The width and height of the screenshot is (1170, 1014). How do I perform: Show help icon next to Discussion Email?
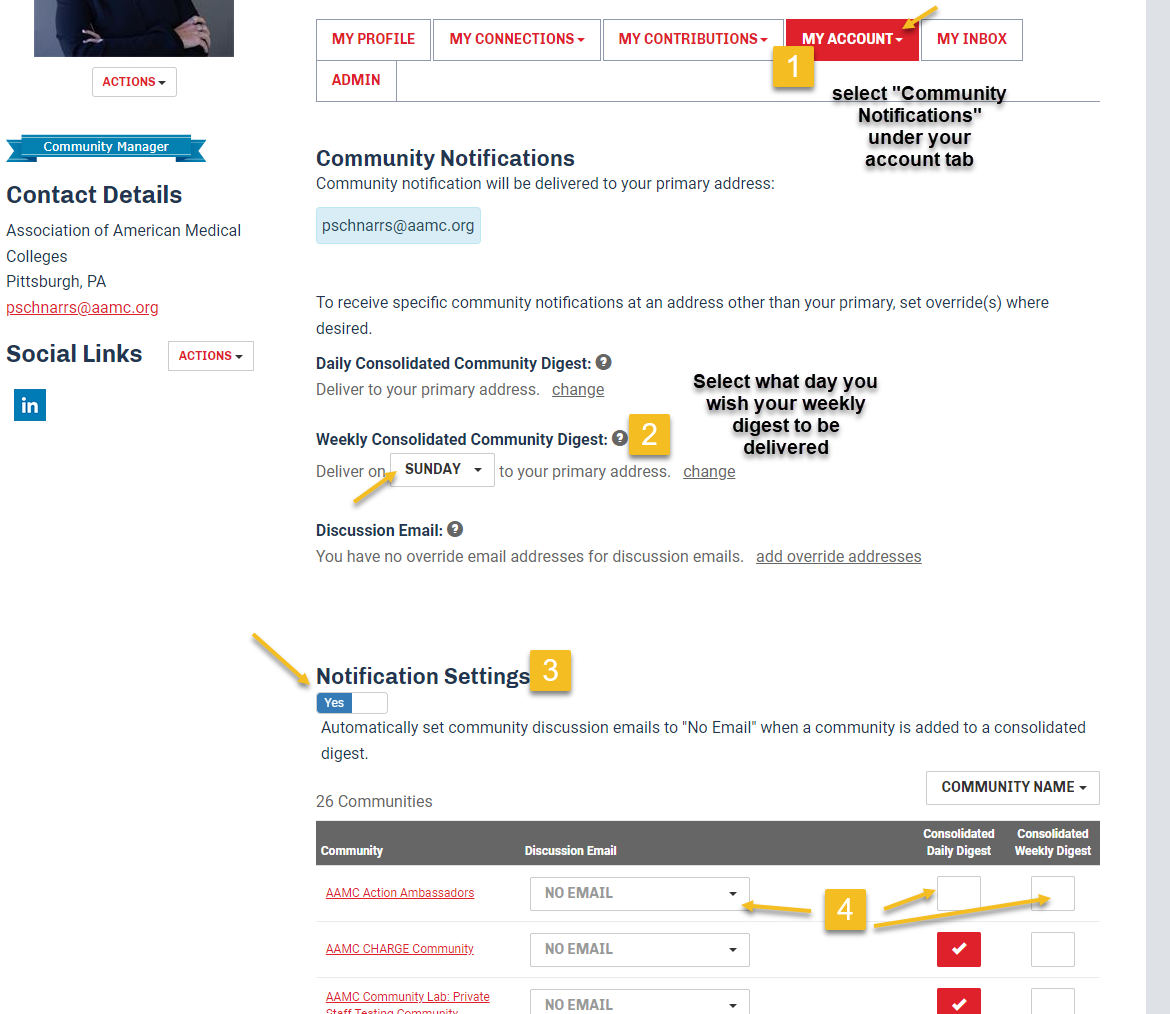[455, 529]
